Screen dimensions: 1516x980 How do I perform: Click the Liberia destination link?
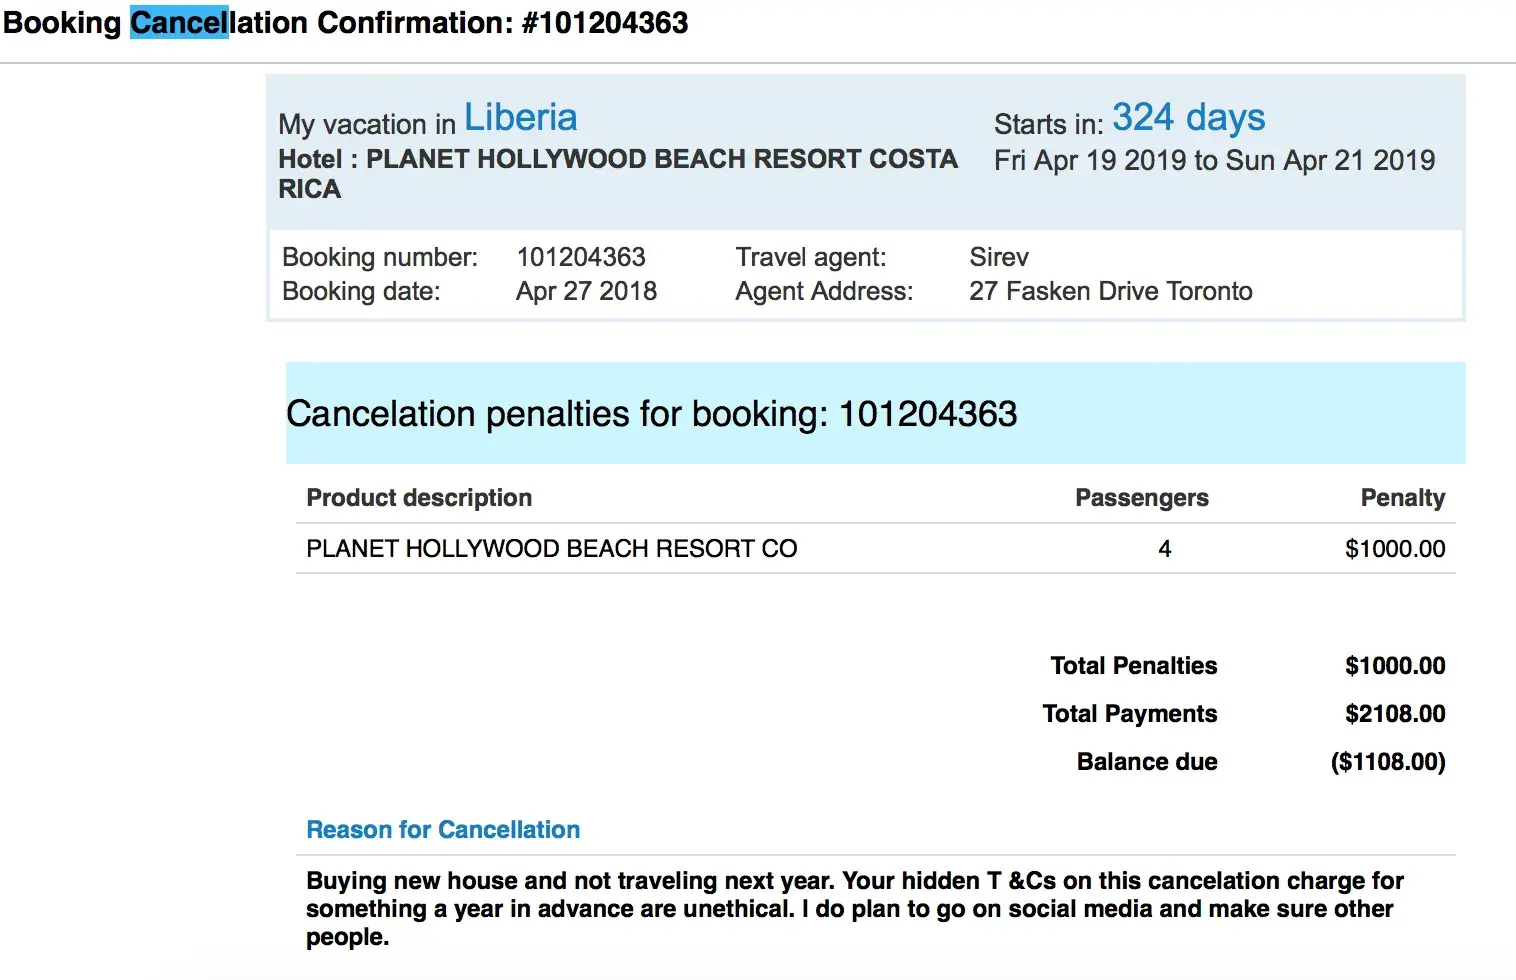[520, 118]
